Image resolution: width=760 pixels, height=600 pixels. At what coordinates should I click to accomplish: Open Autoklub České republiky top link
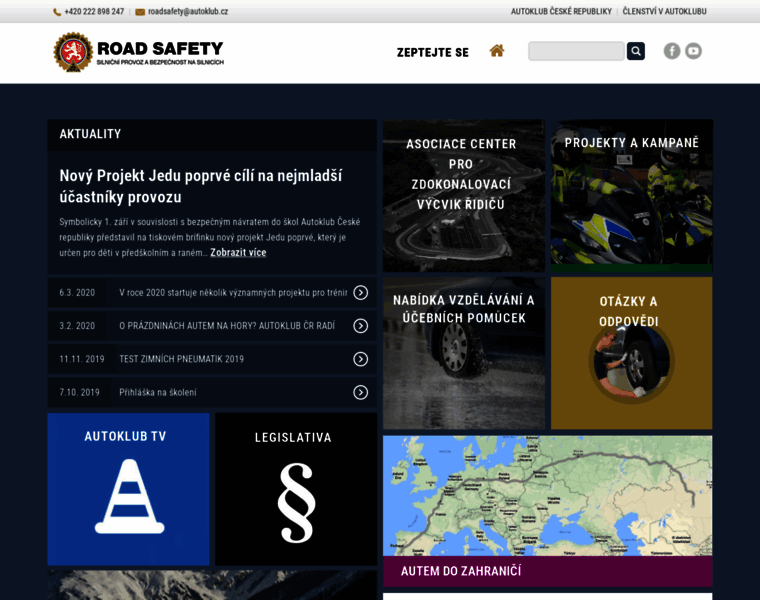561,11
